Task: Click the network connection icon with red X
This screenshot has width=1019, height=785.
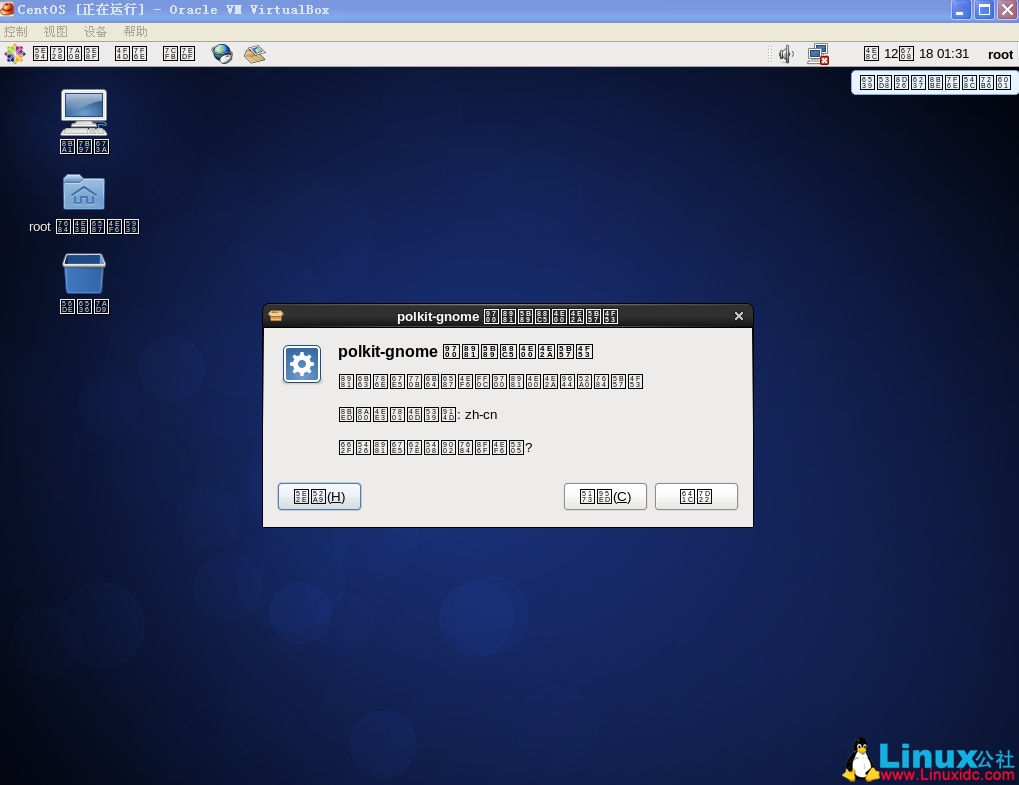Action: 819,54
